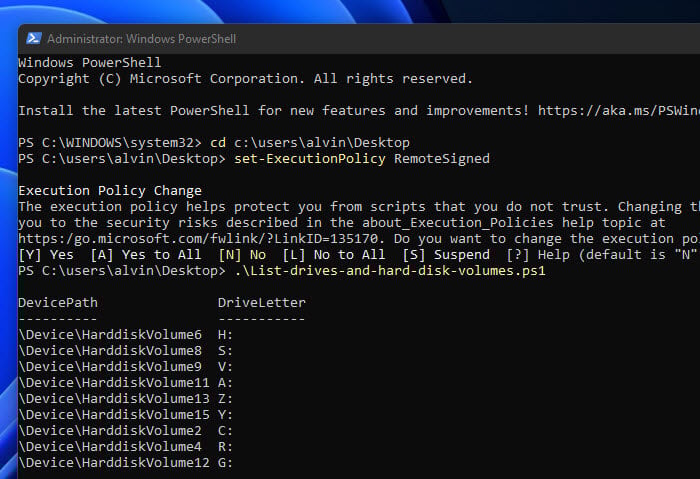Click the drive letter H:
Image resolution: width=700 pixels, height=479 pixels.
click(225, 335)
